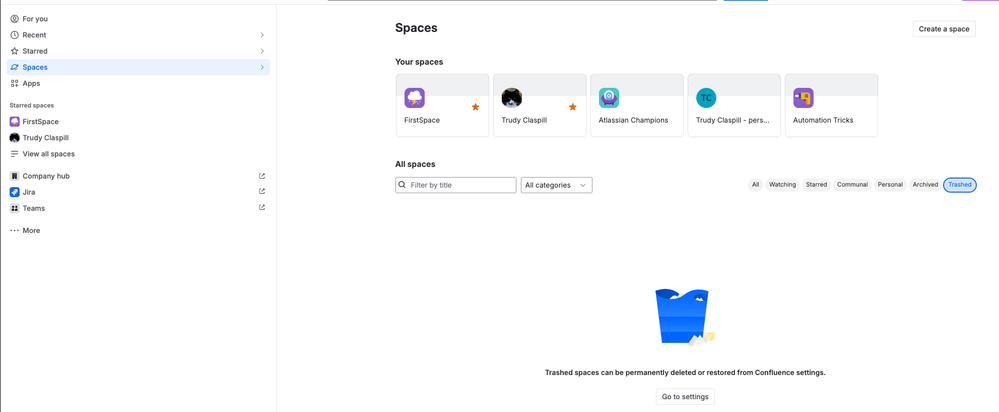Screen dimensions: 999x412
Task: Click More in the sidebar
Action: [x=31, y=231]
